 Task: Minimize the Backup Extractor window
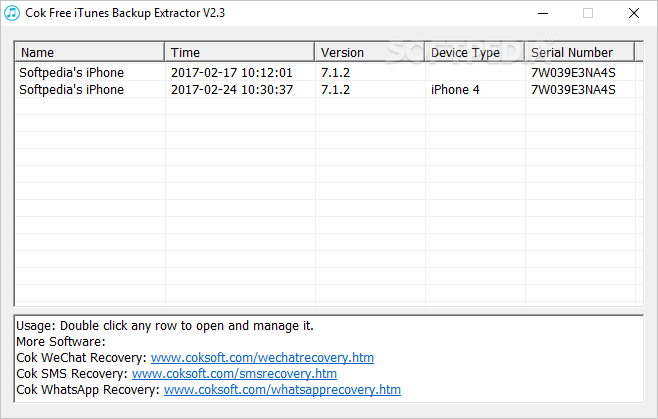(543, 13)
